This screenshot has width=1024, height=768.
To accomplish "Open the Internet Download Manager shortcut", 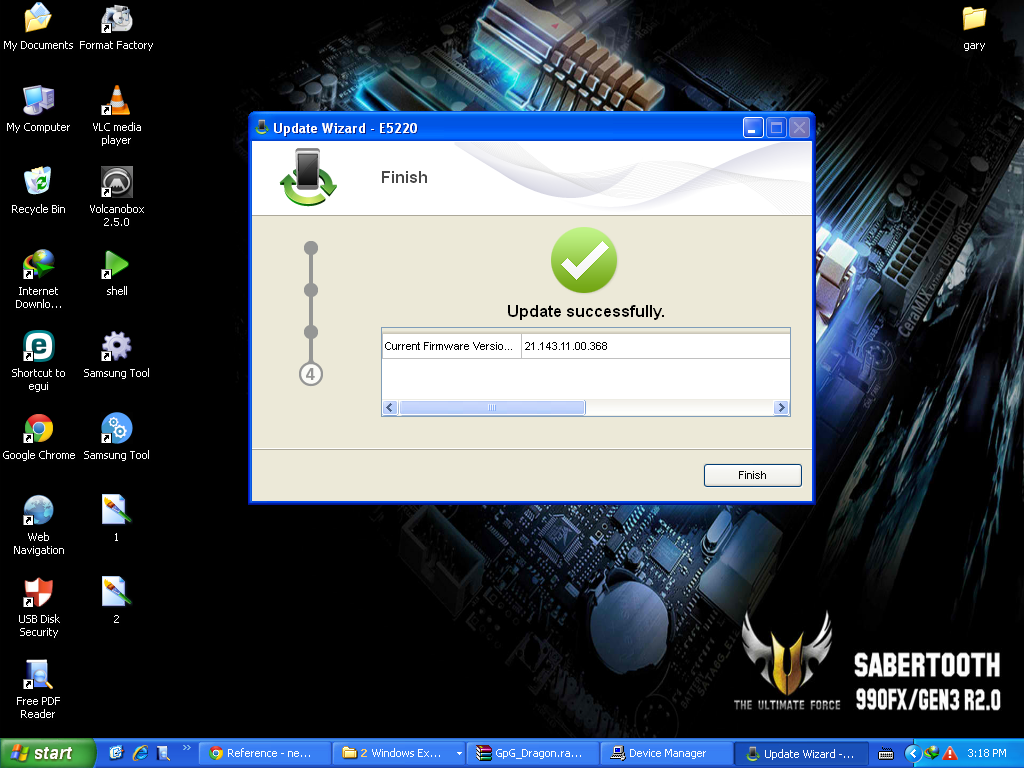I will (x=38, y=264).
